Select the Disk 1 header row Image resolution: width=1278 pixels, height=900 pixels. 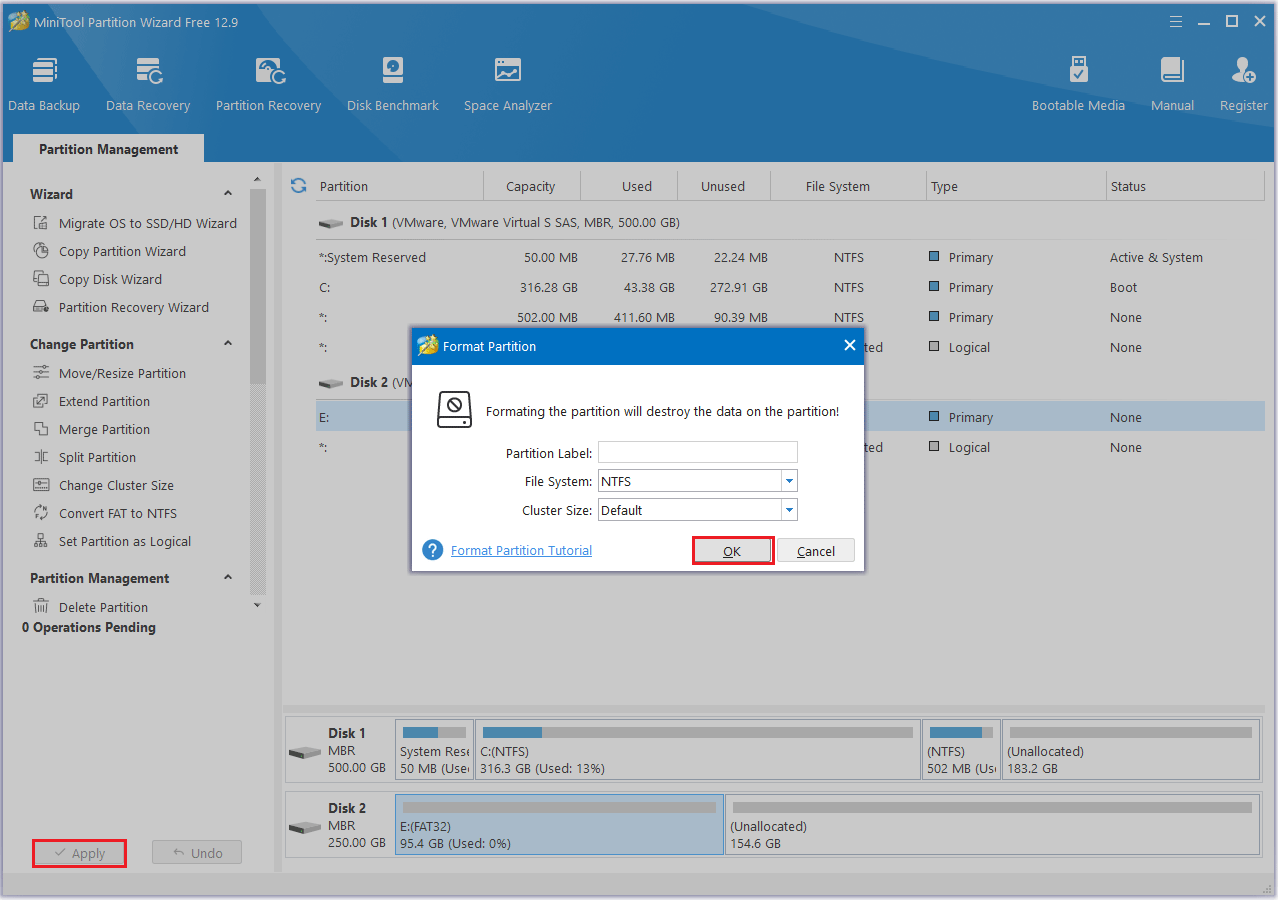pyautogui.click(x=790, y=222)
